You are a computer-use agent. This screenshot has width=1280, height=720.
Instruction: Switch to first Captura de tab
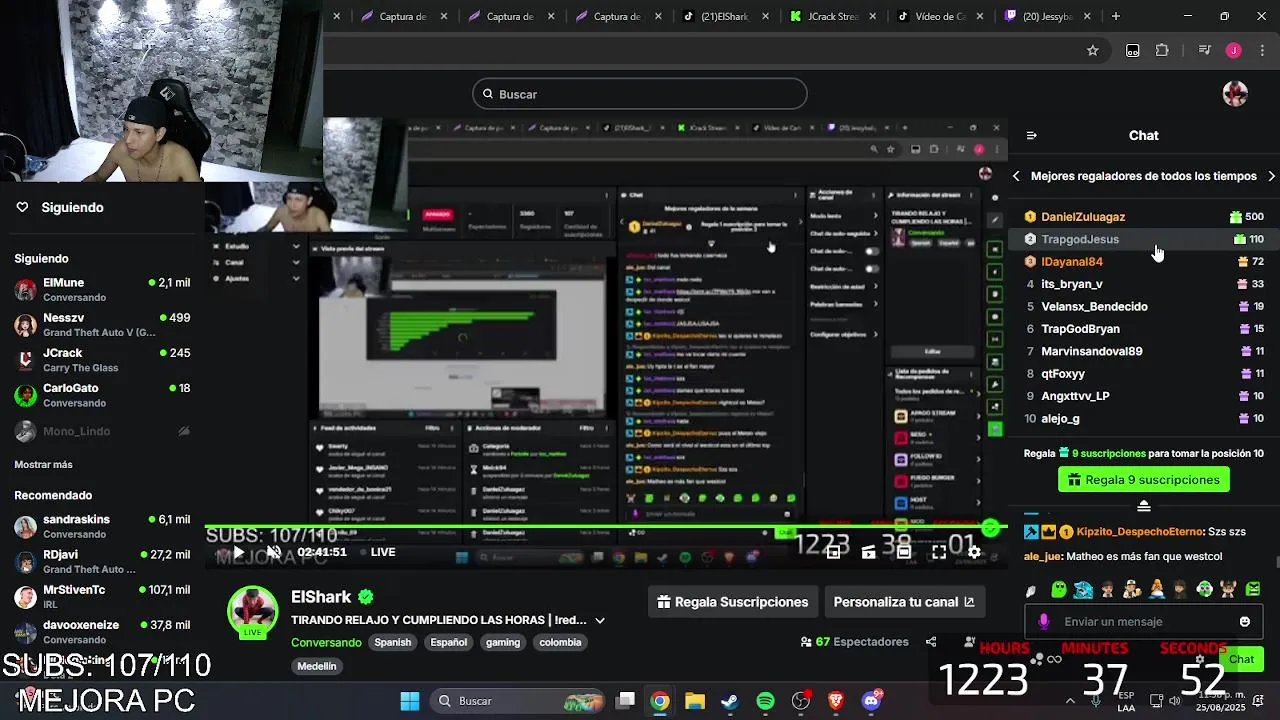(403, 16)
